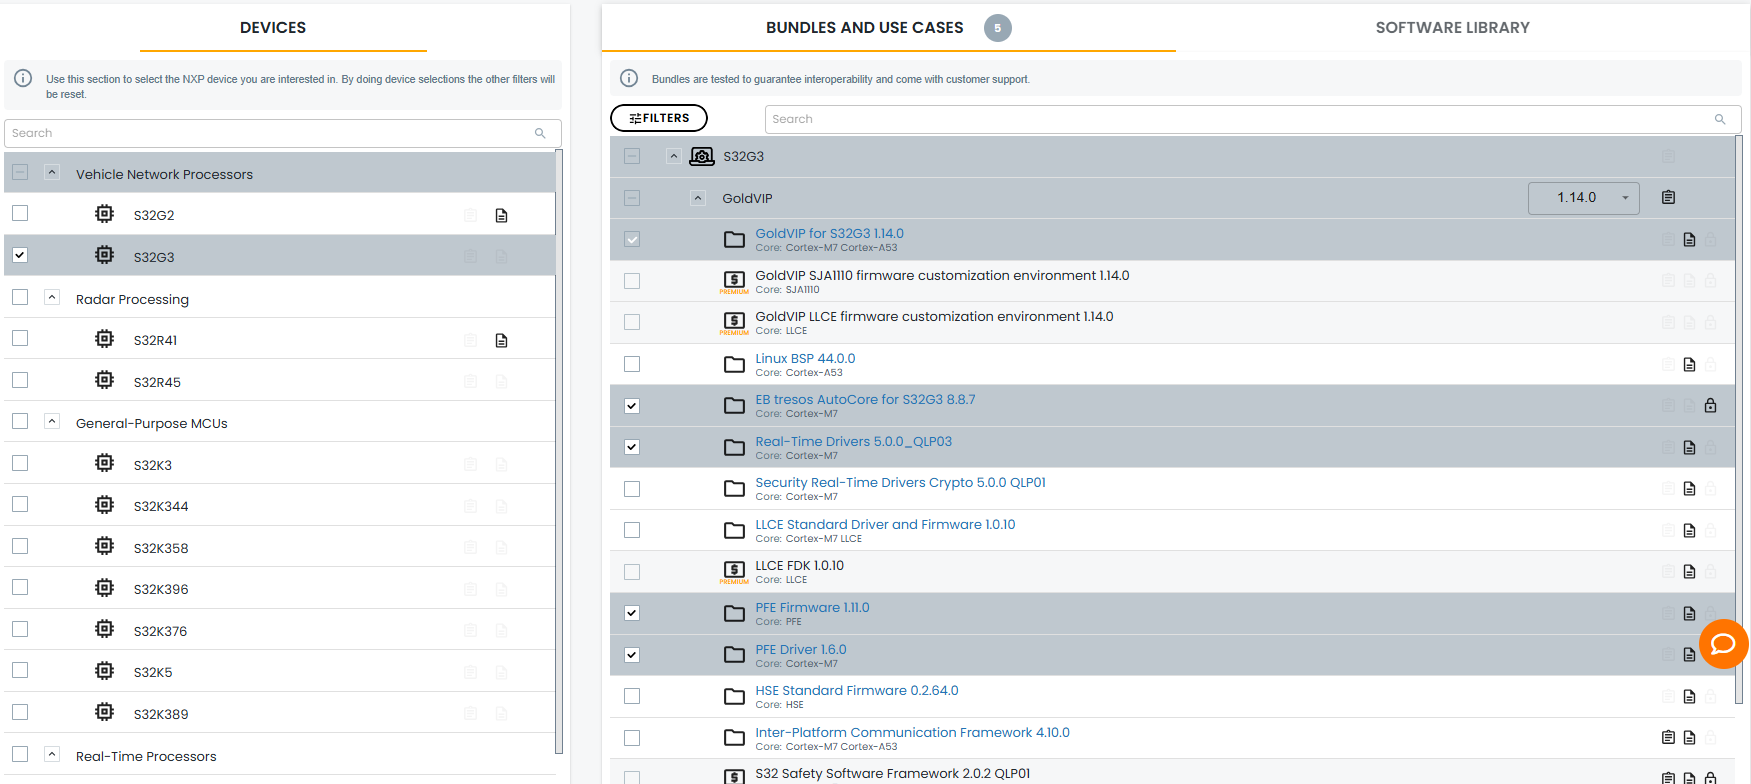Click the GoldVIP release notes clipboard icon
Screen dimensions: 1751x784
(1668, 197)
